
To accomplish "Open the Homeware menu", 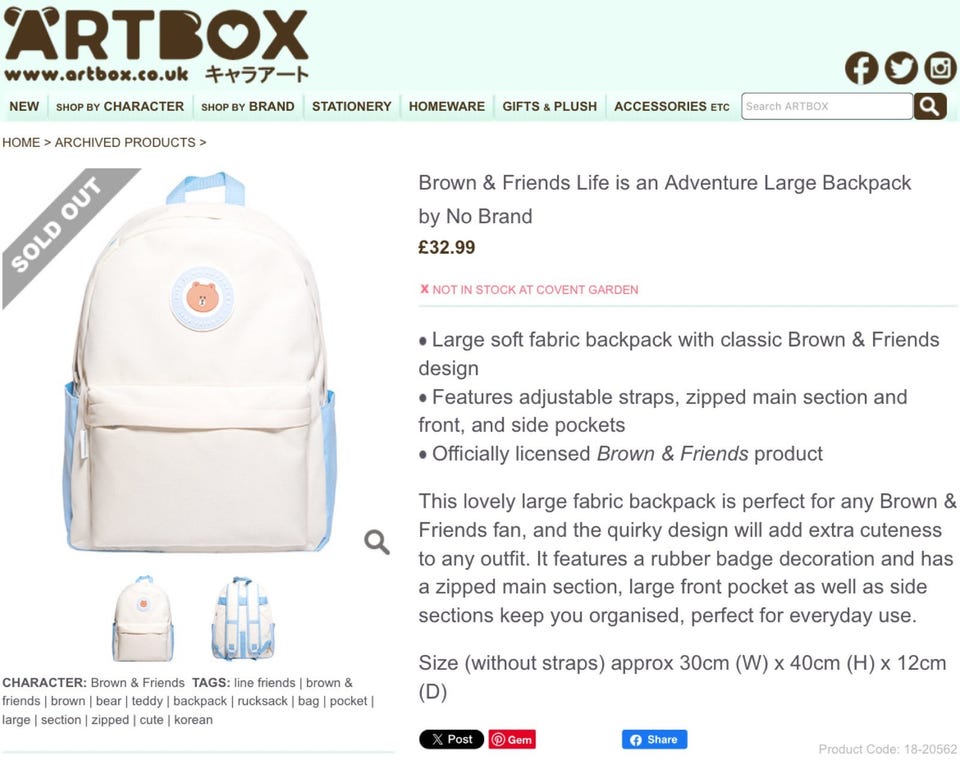I will click(x=447, y=107).
